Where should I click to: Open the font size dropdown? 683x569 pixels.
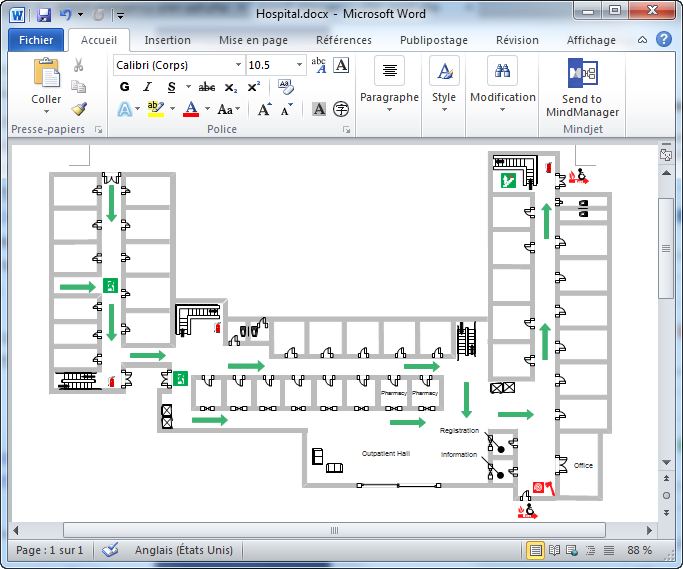coord(299,65)
